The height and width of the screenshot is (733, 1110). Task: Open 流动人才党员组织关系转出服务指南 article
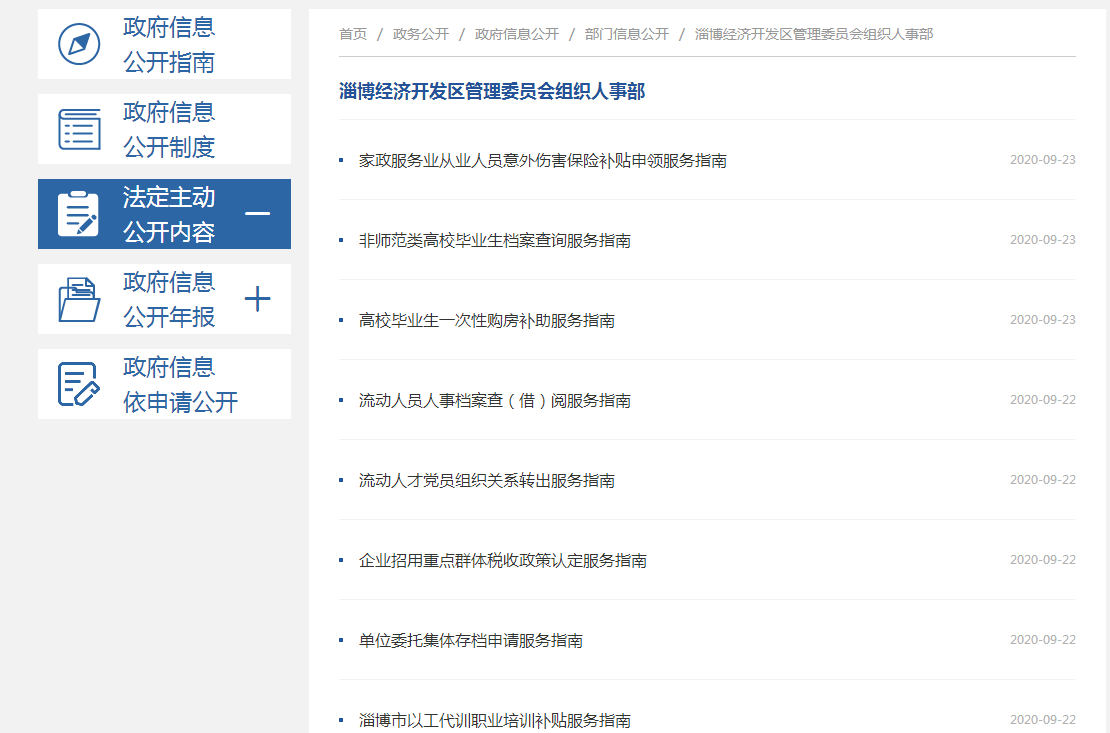486,480
